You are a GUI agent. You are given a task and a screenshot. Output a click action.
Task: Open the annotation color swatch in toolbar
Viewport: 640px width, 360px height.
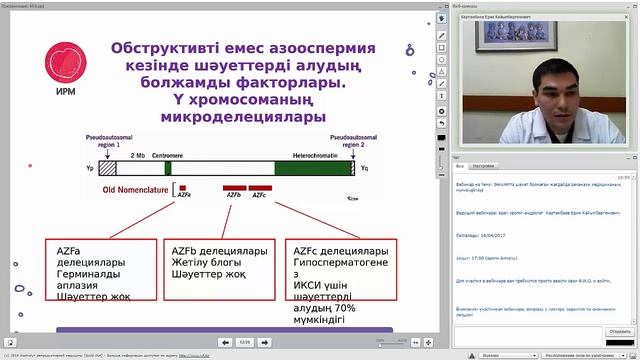click(x=442, y=138)
